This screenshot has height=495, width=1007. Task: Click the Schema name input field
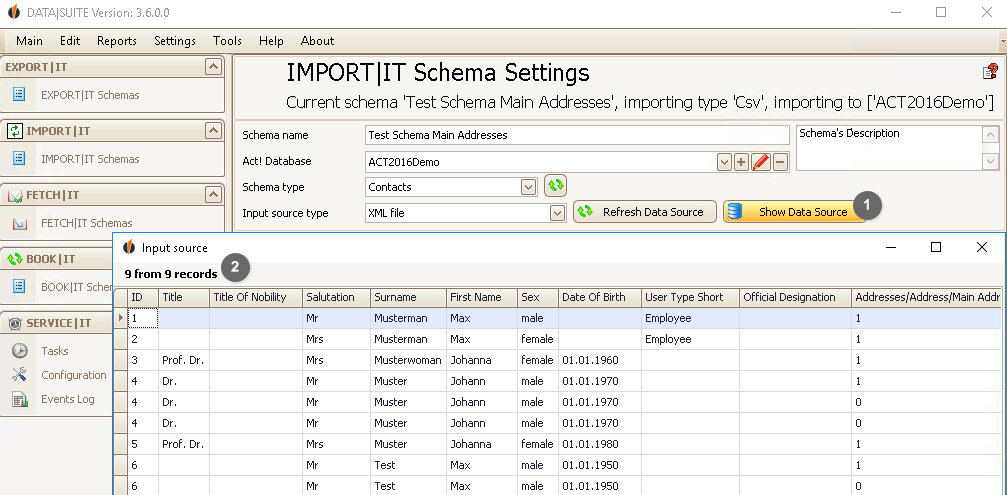pos(577,135)
